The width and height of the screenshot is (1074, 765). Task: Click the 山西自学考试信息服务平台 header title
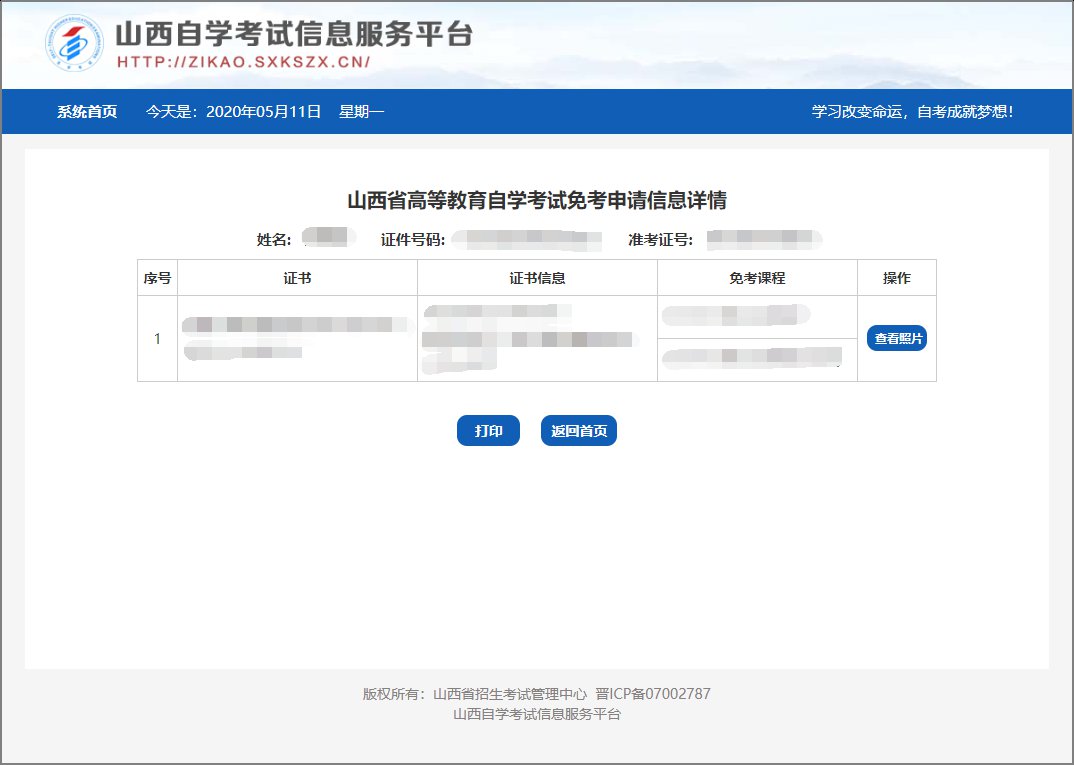tap(293, 34)
